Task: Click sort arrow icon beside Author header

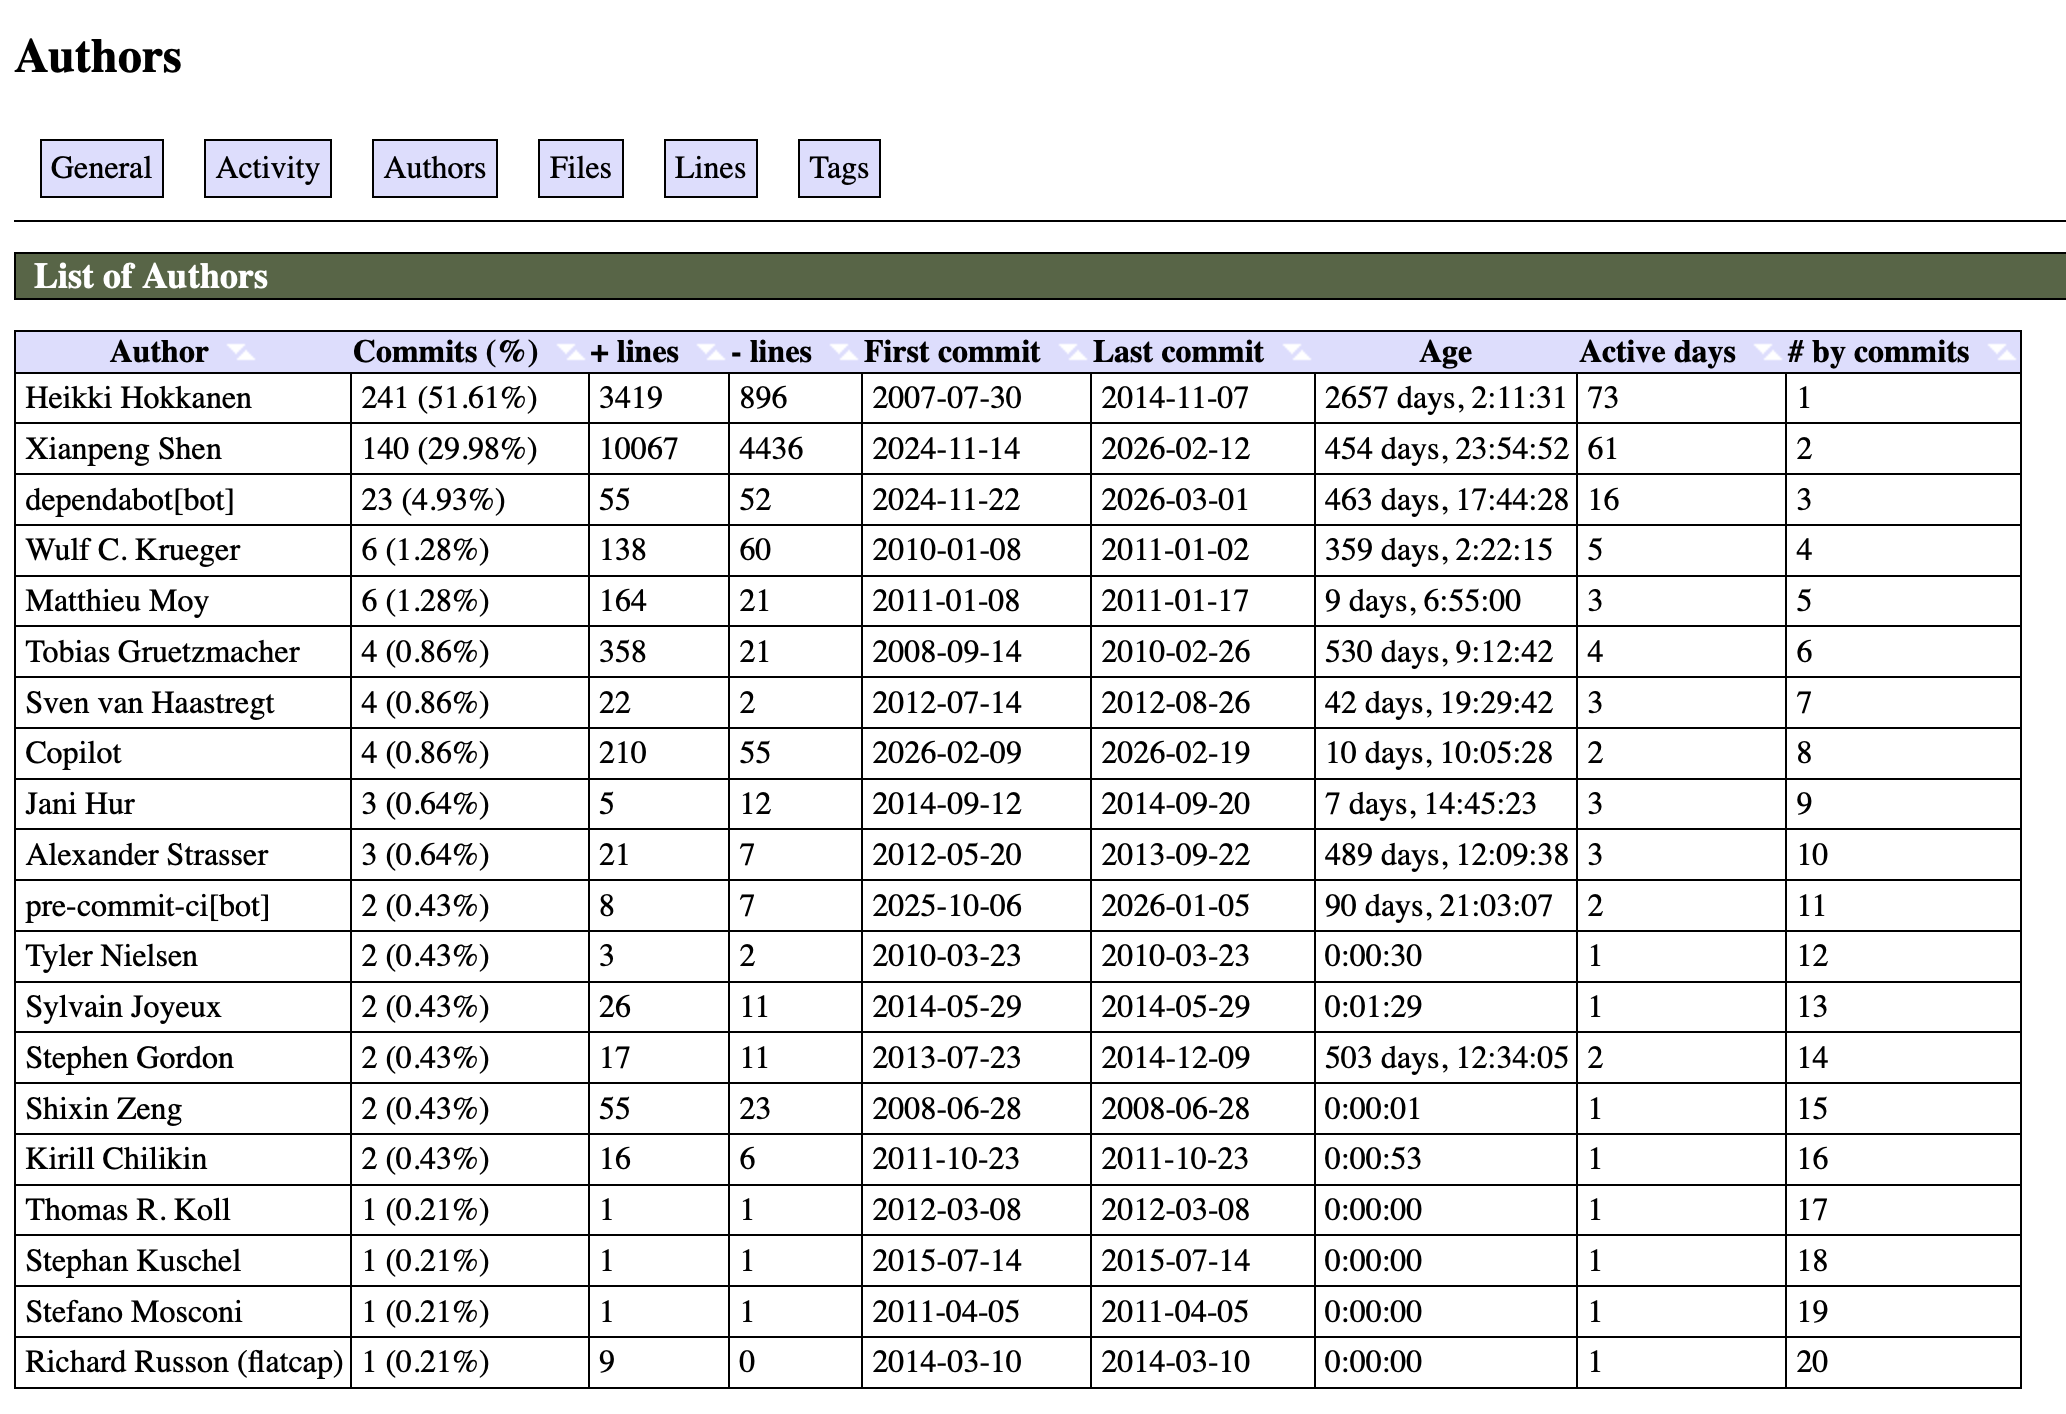Action: point(240,352)
